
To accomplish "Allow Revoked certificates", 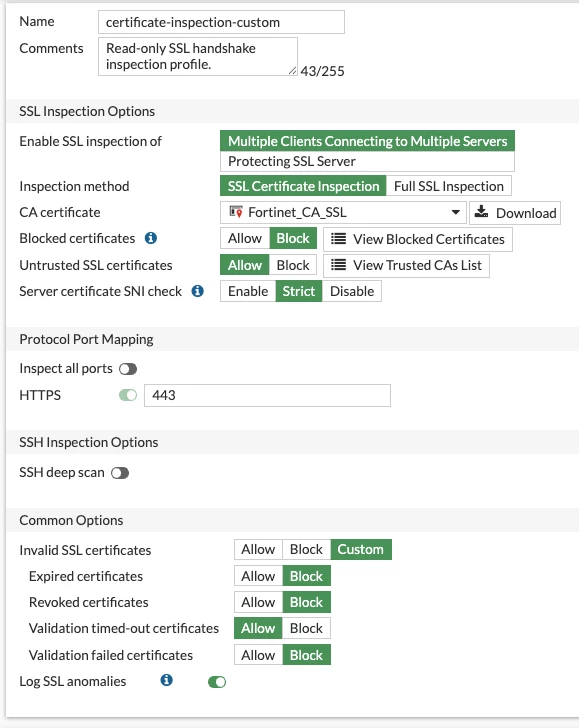I will click(x=258, y=602).
